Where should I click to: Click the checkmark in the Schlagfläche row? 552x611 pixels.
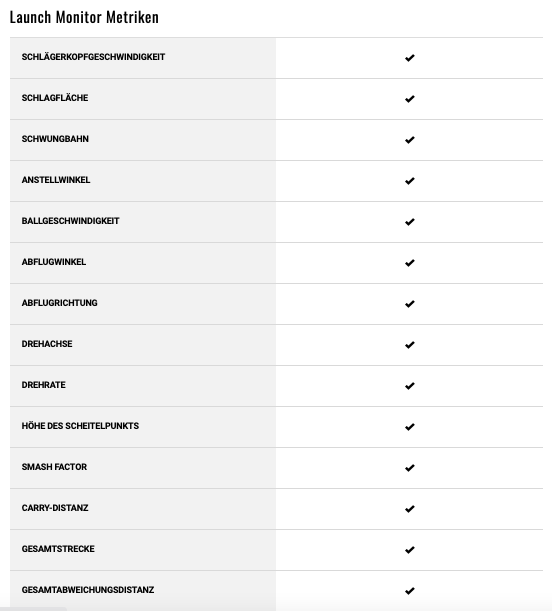point(409,99)
